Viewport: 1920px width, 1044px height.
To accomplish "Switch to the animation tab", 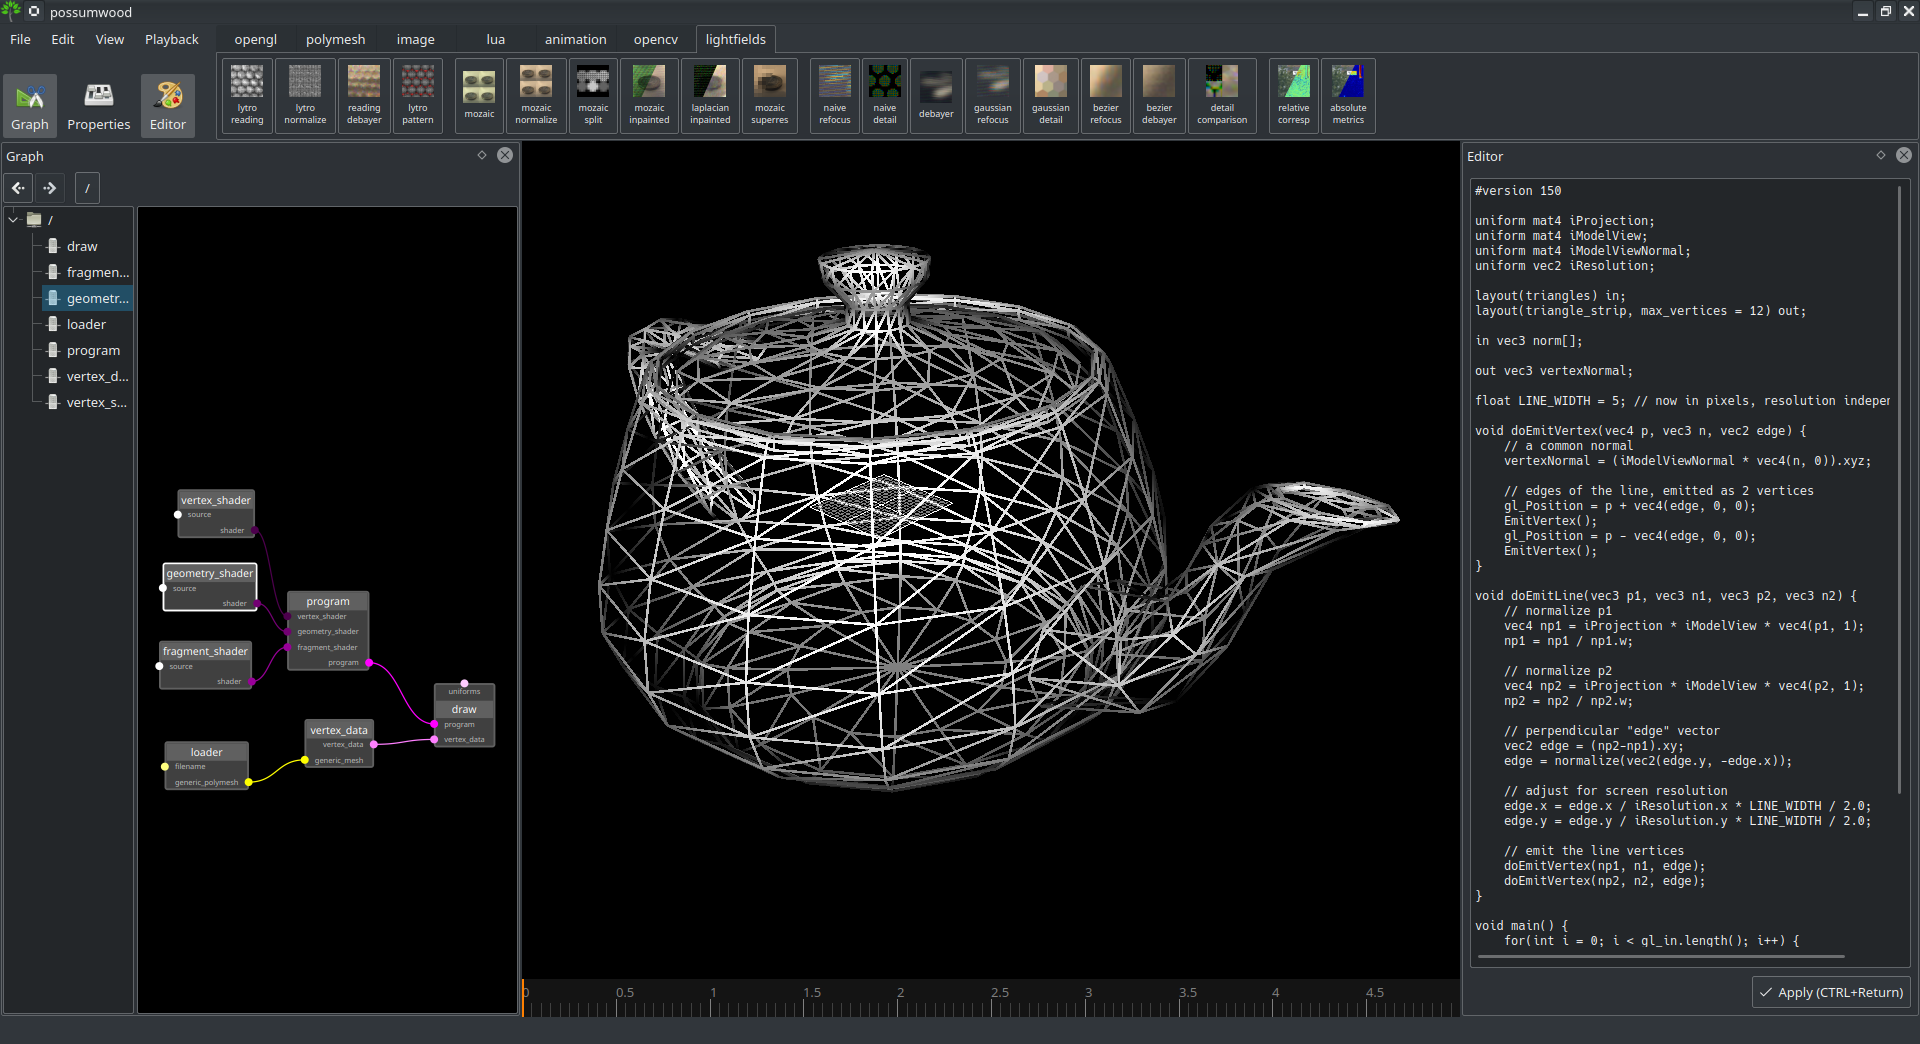I will [576, 39].
